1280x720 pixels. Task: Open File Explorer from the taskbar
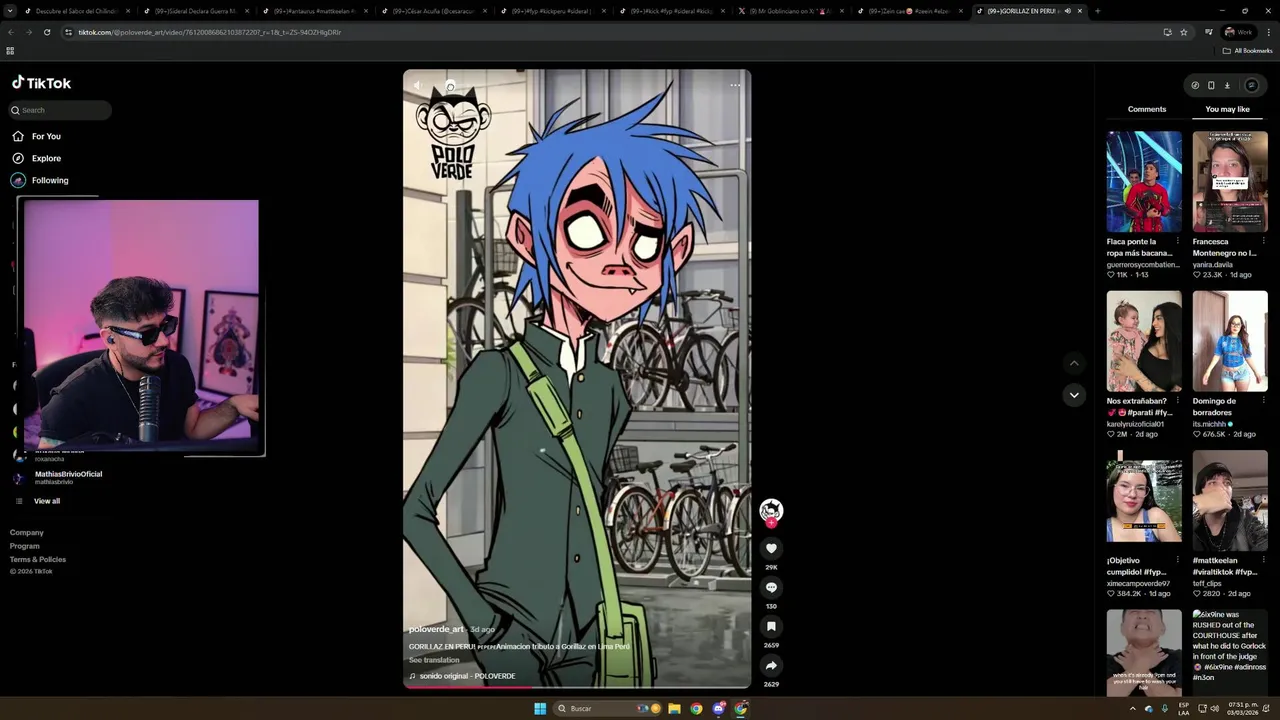pos(674,708)
